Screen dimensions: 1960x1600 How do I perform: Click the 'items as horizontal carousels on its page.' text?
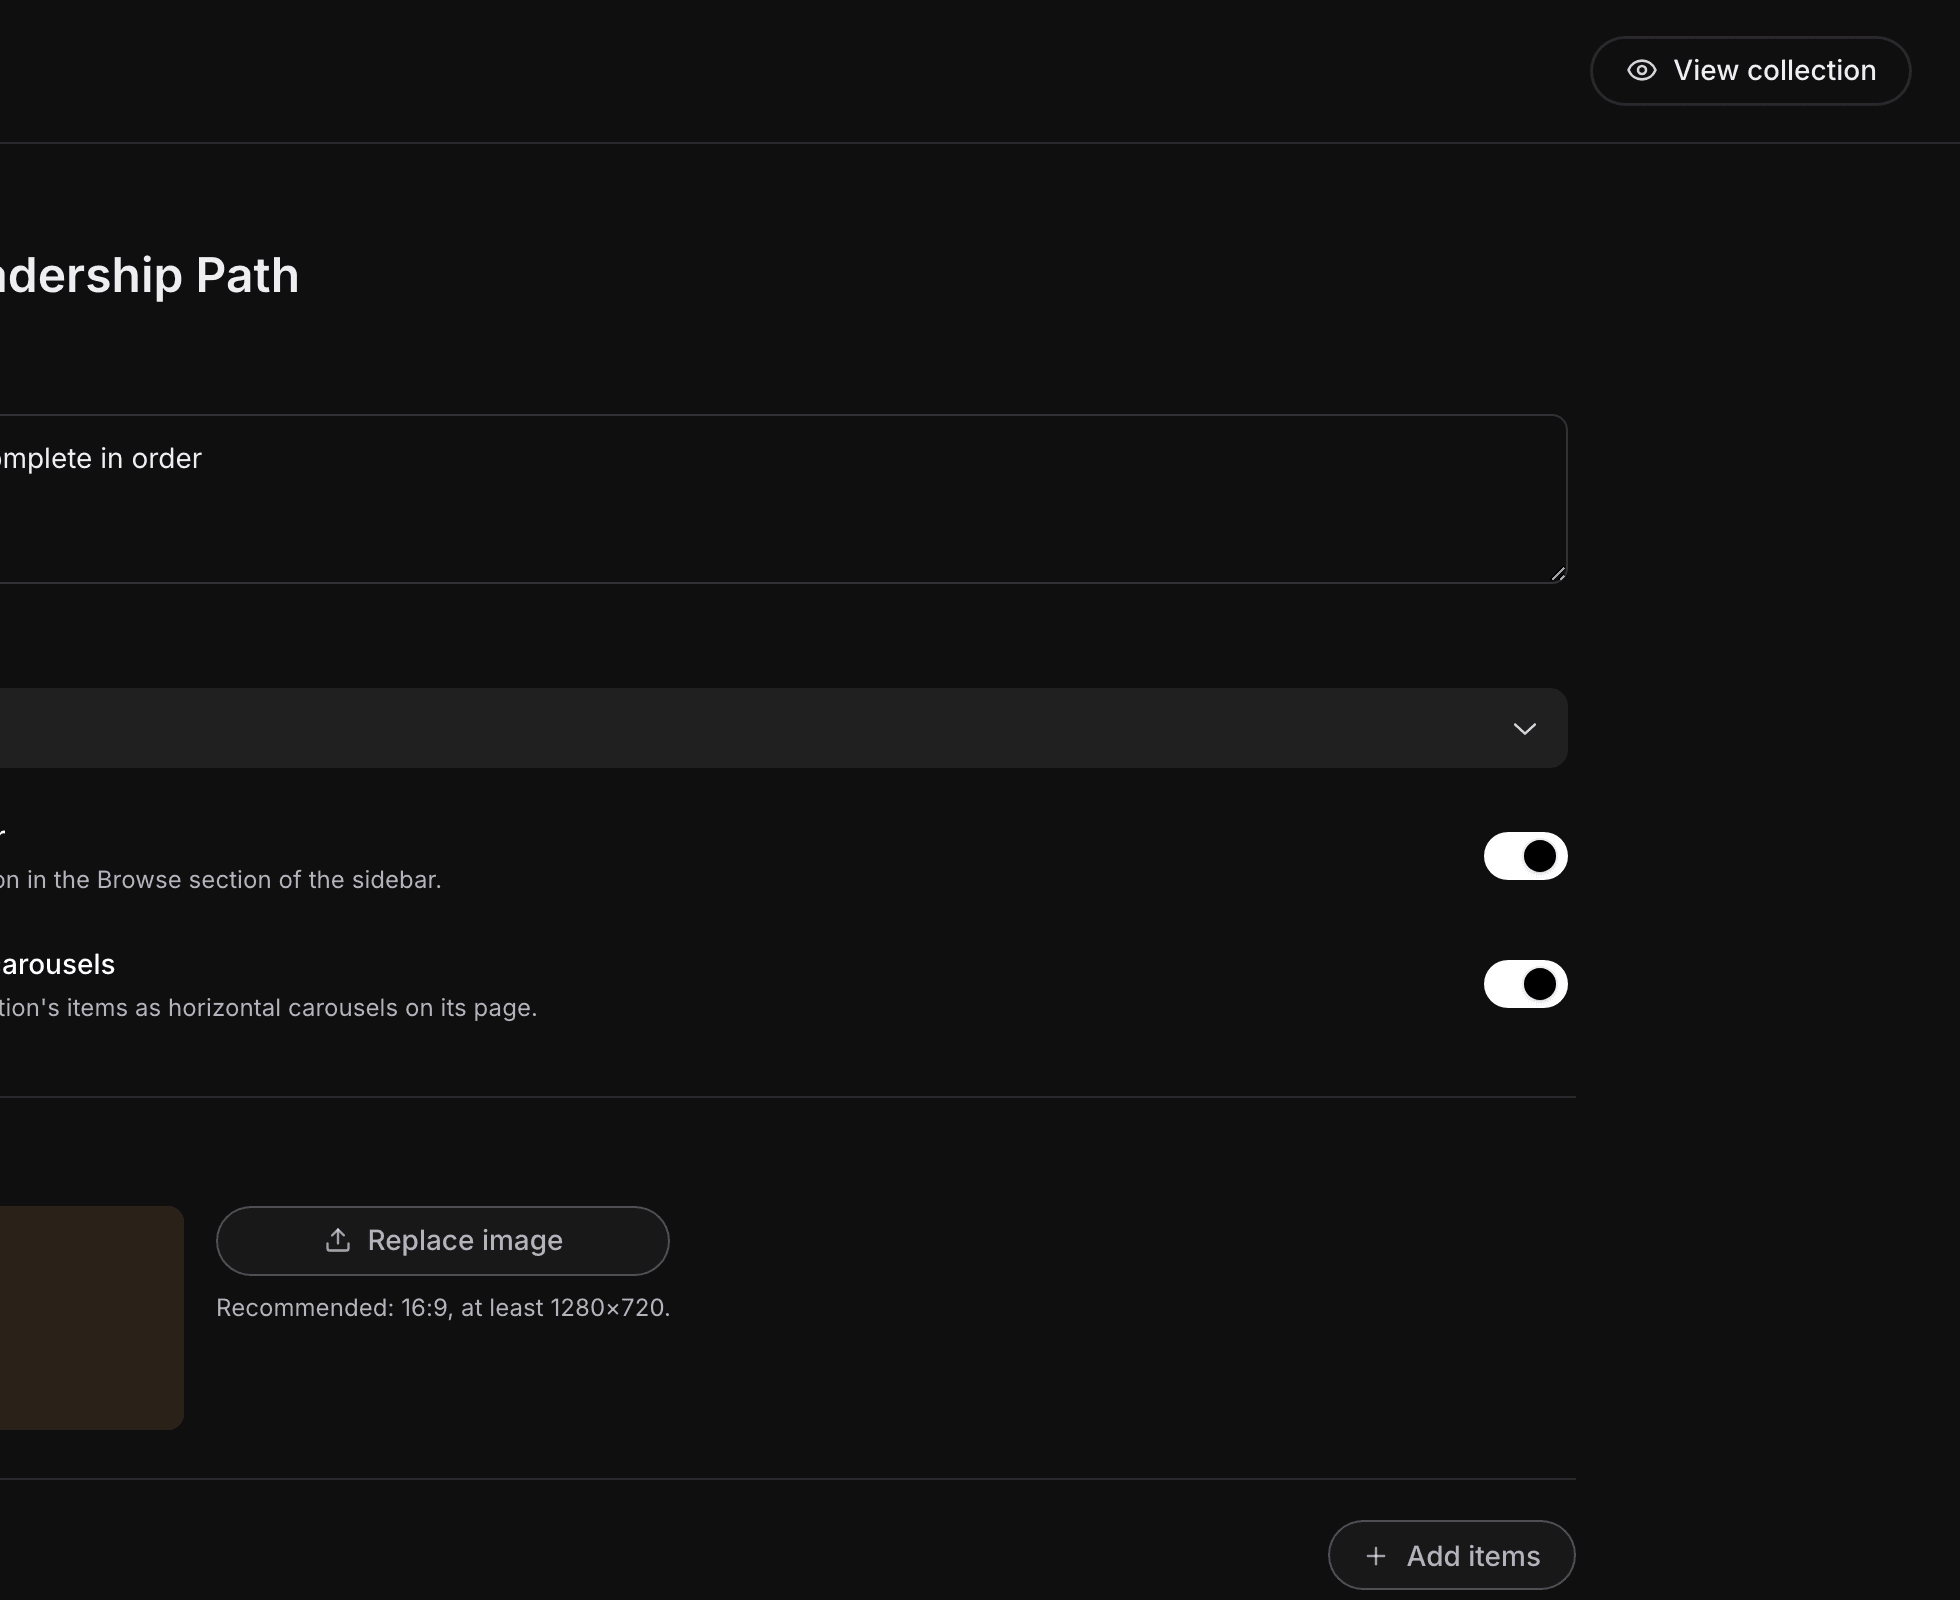302,1008
